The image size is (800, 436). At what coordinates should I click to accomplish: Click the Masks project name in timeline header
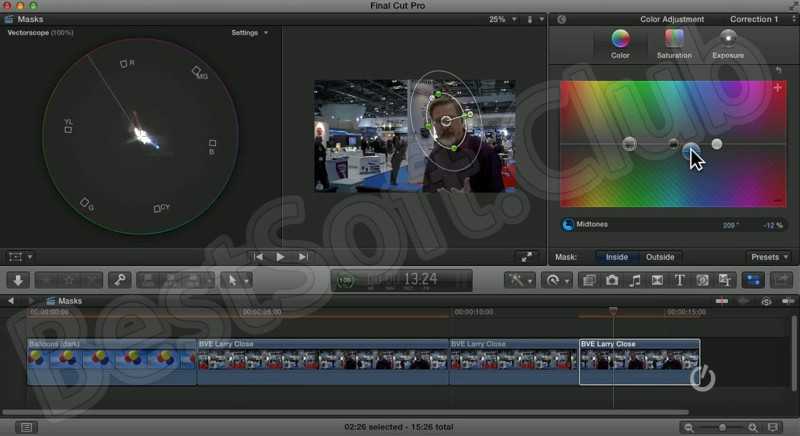point(70,301)
